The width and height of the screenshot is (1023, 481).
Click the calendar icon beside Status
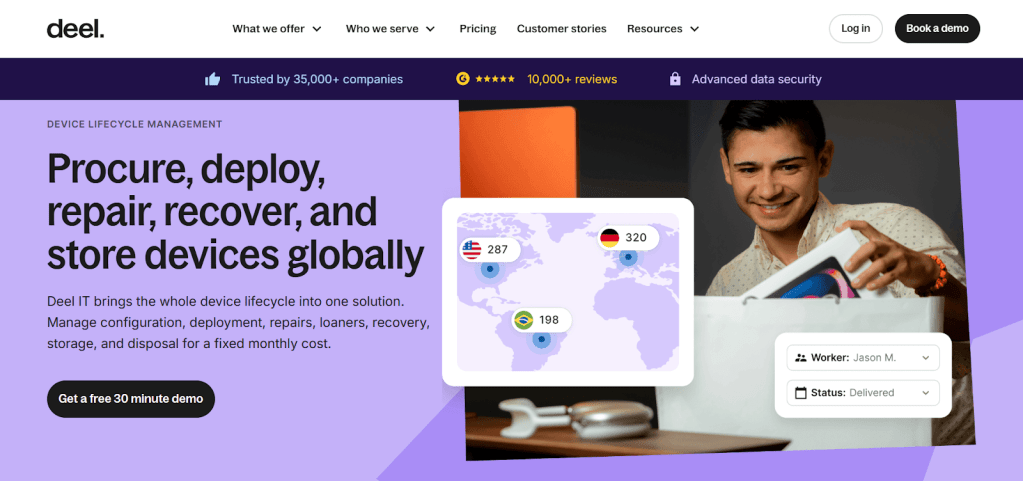(x=801, y=393)
